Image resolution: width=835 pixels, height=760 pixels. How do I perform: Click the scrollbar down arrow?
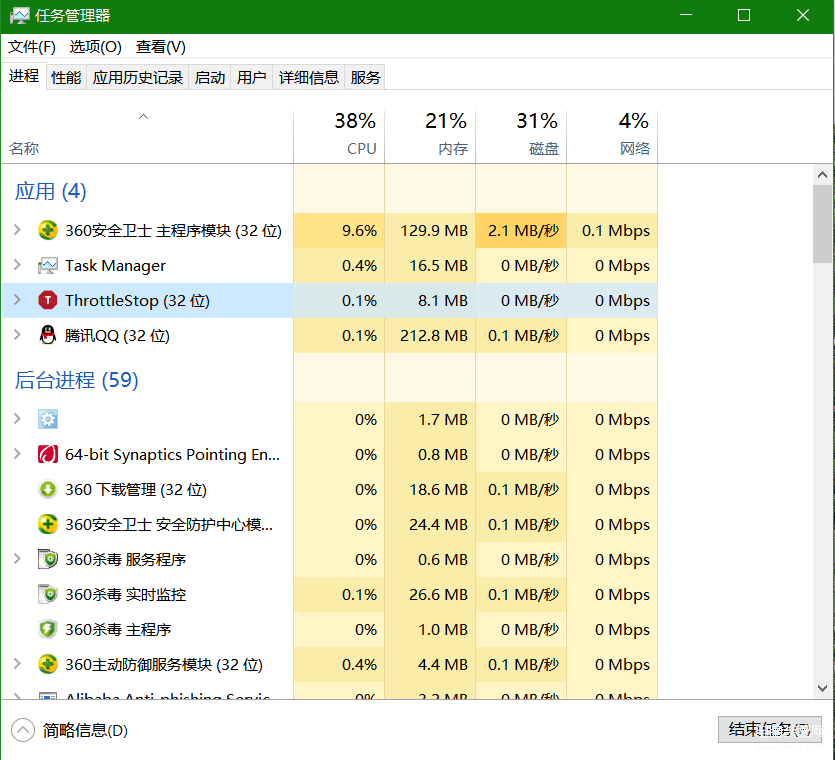[x=822, y=688]
